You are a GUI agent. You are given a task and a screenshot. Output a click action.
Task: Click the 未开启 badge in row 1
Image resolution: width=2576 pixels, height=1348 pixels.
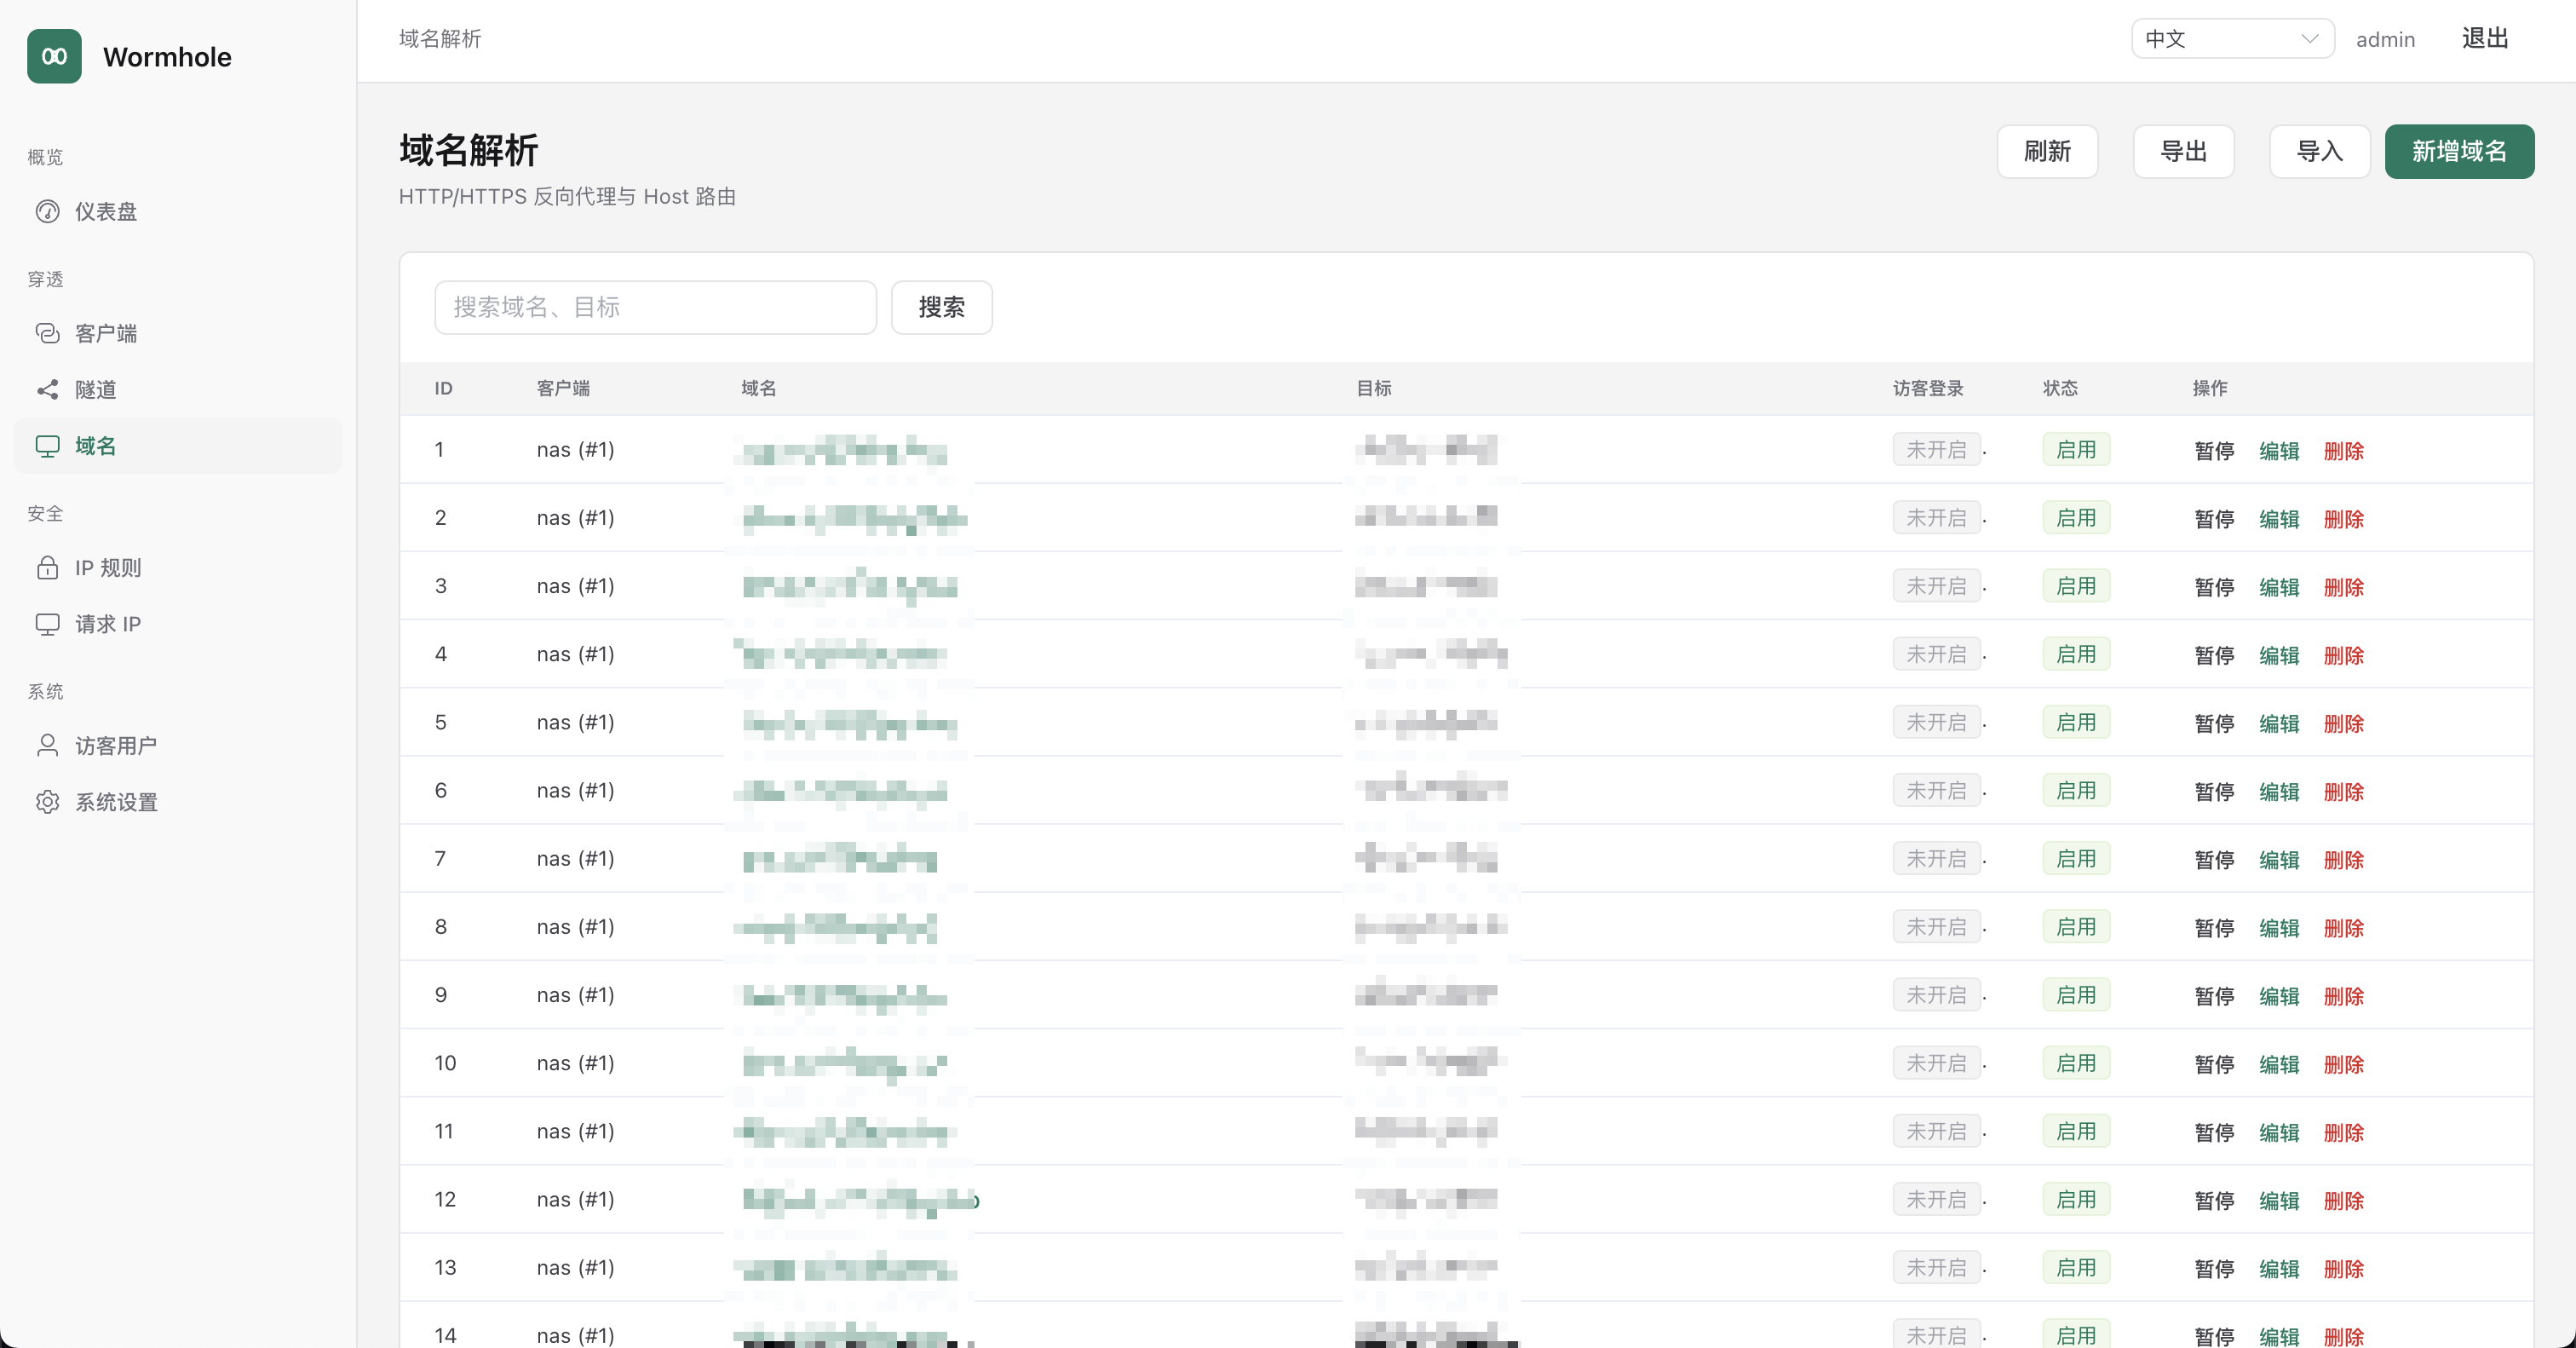1936,450
